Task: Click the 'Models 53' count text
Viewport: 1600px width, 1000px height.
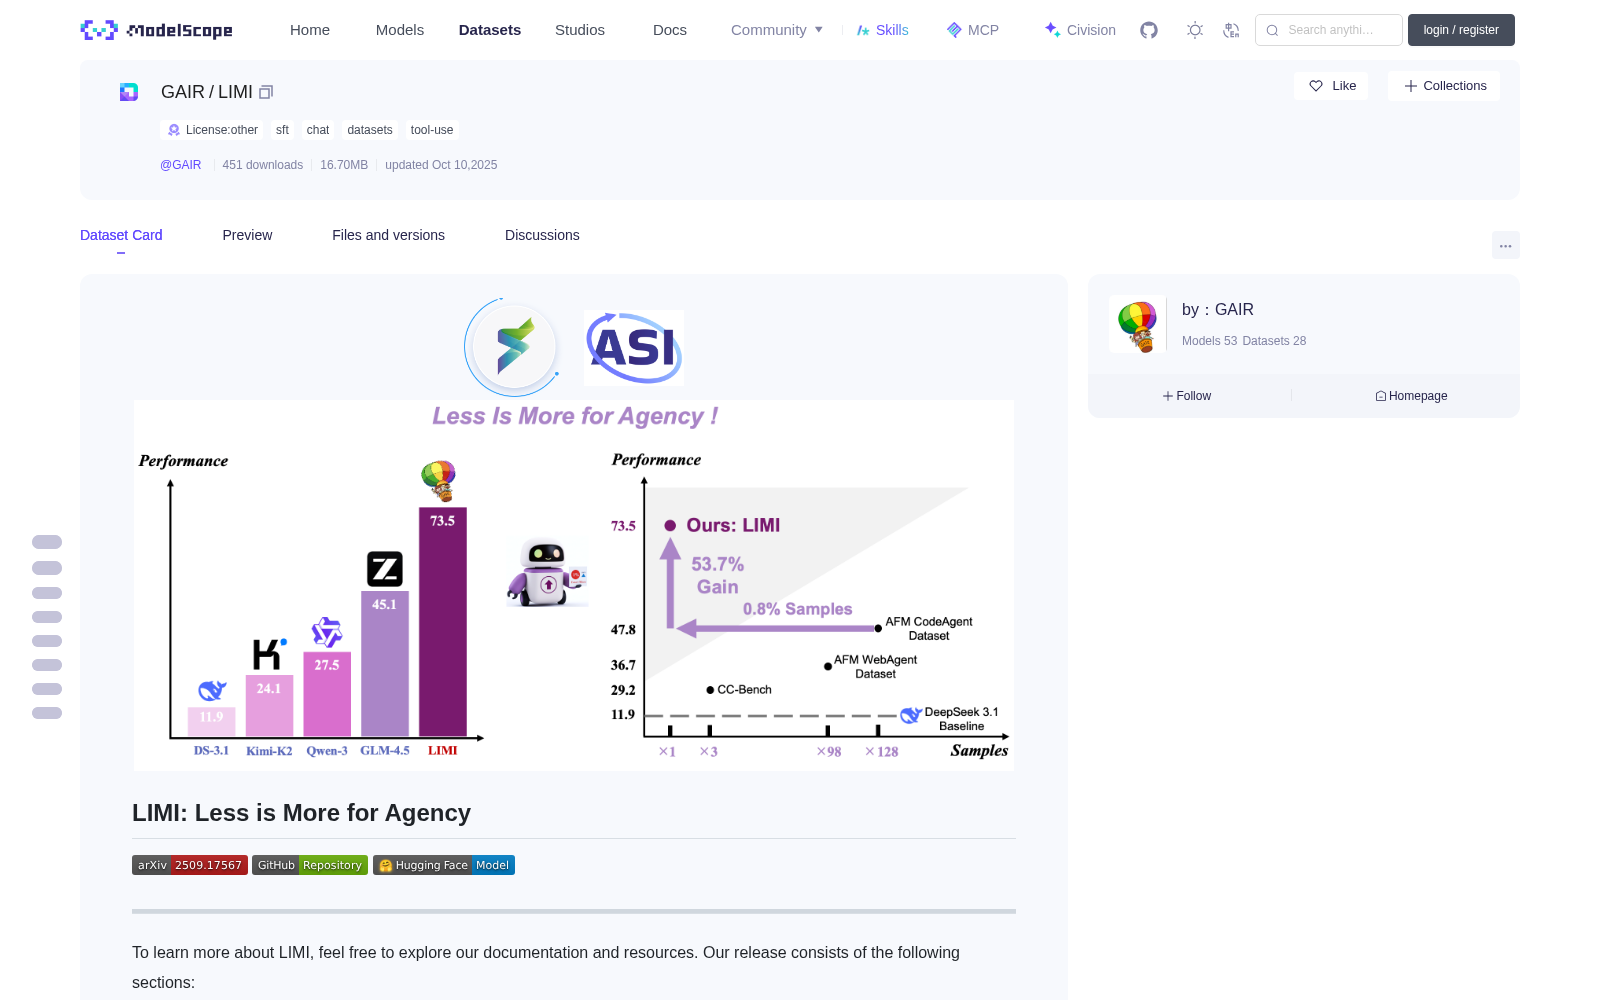Action: [x=1210, y=341]
